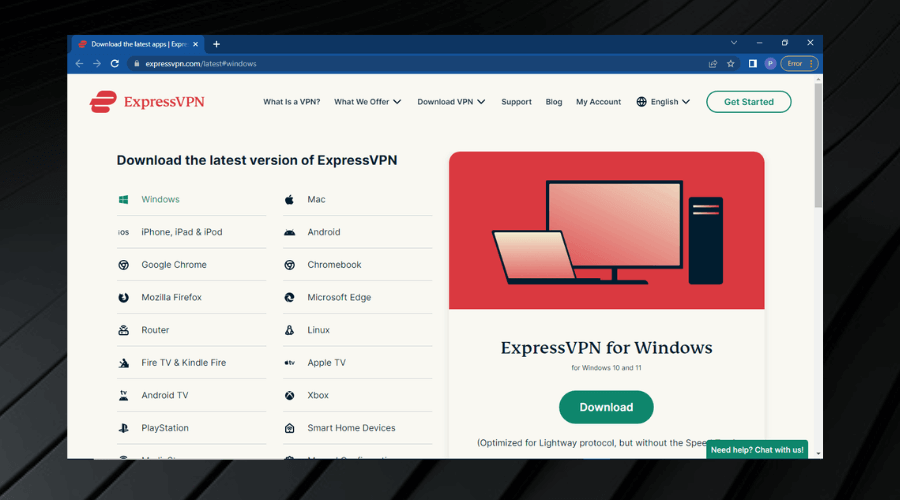Click the ExpressVPN logo
This screenshot has width=900, height=500.
147,102
